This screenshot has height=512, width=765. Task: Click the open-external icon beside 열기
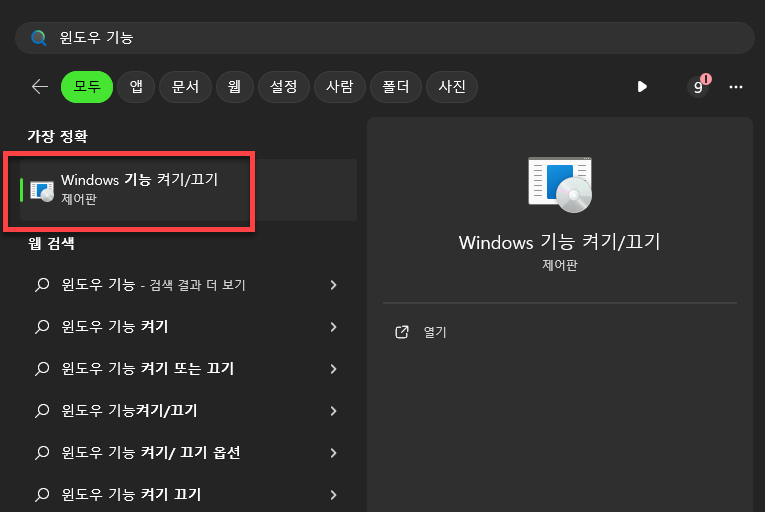pos(402,332)
